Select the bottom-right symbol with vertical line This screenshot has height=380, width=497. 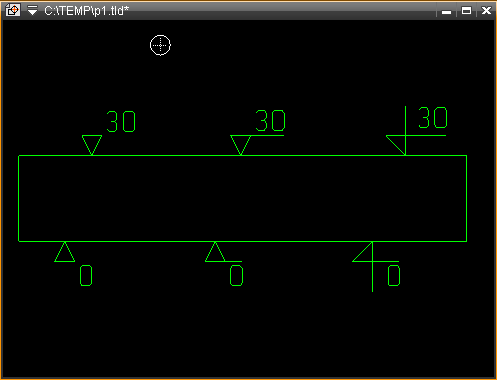pyautogui.click(x=375, y=267)
